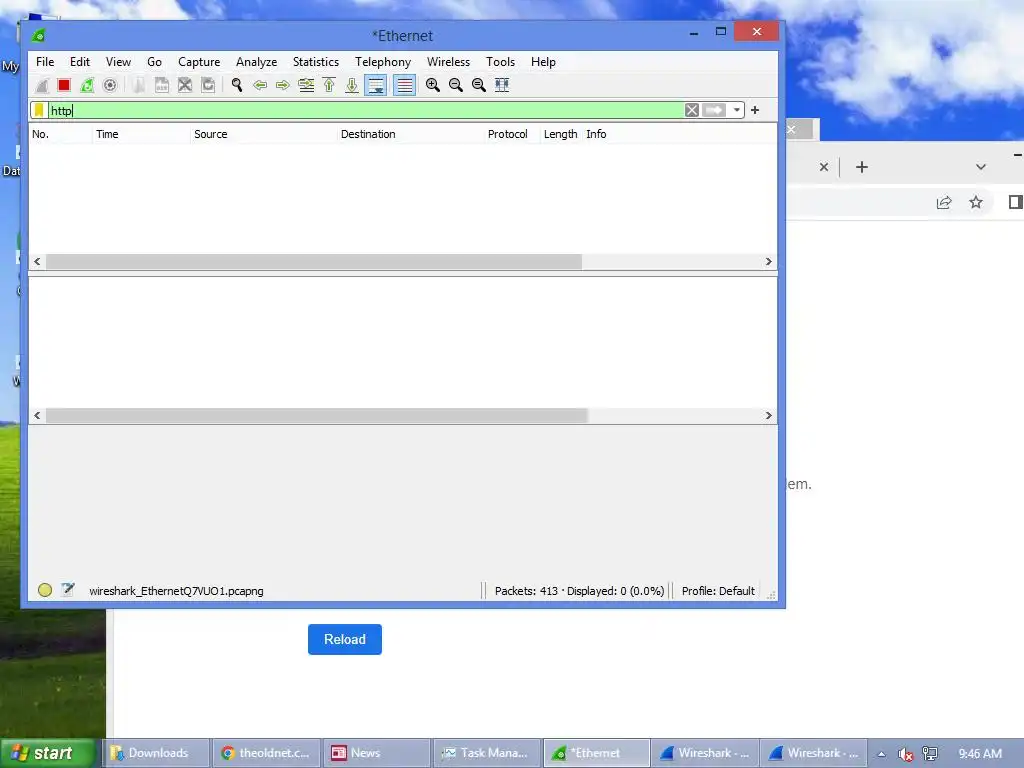Sort by the No. column header
This screenshot has width=1024, height=768.
pyautogui.click(x=60, y=135)
